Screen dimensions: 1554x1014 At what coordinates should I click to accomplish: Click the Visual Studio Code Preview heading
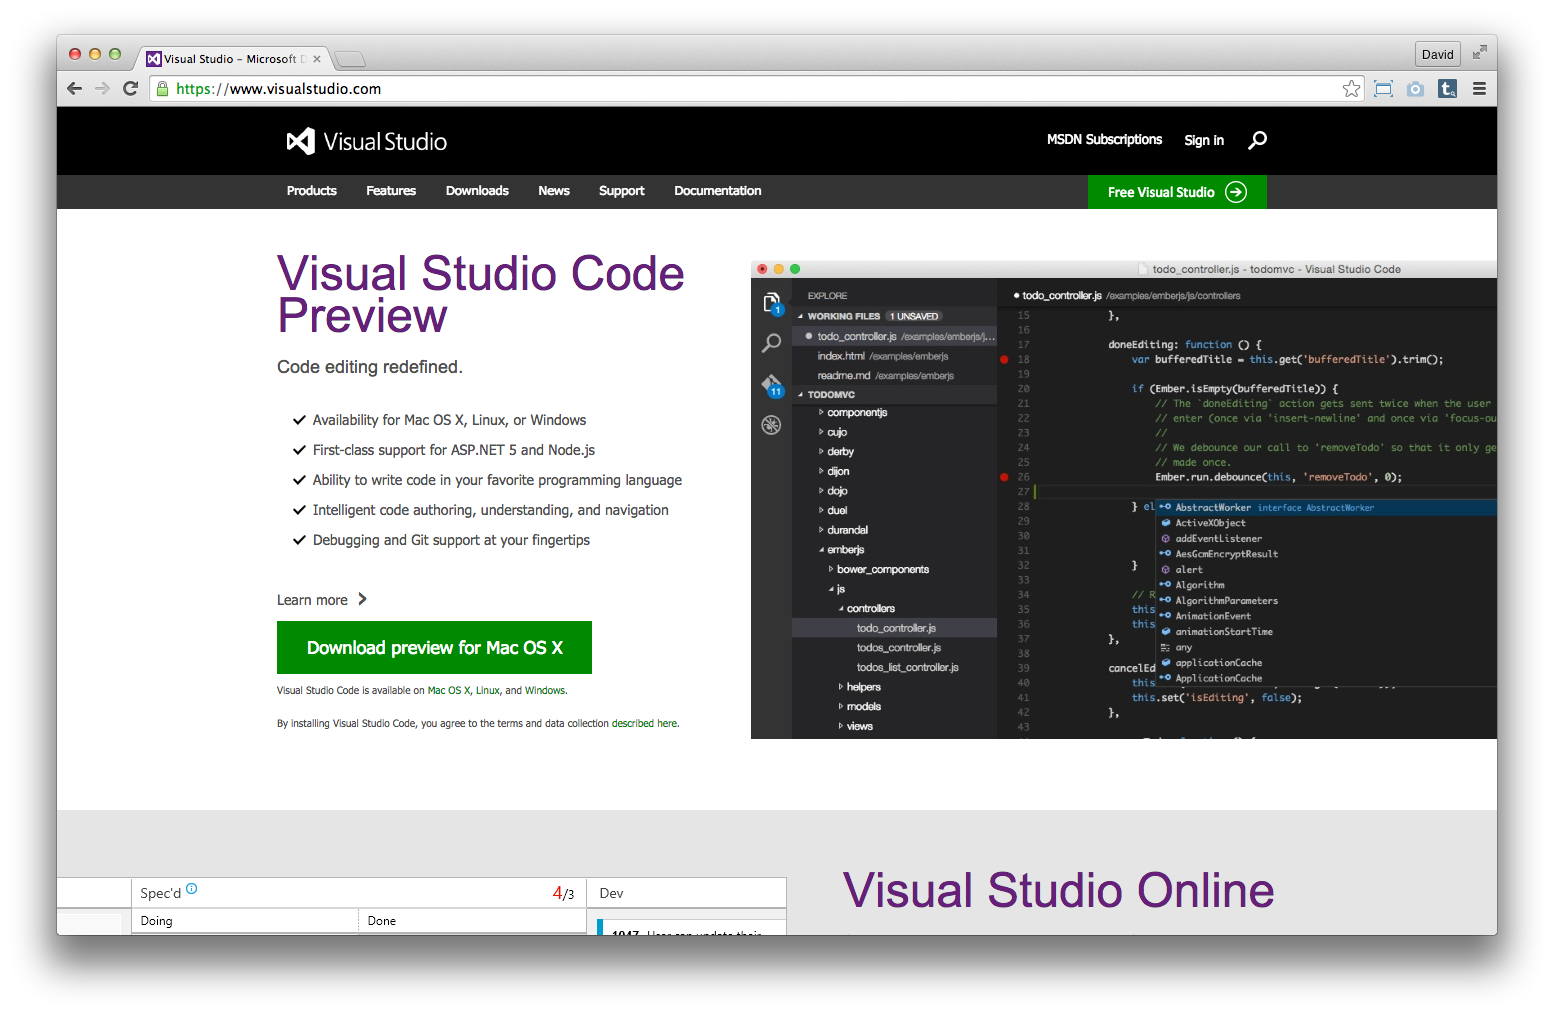[x=481, y=294]
